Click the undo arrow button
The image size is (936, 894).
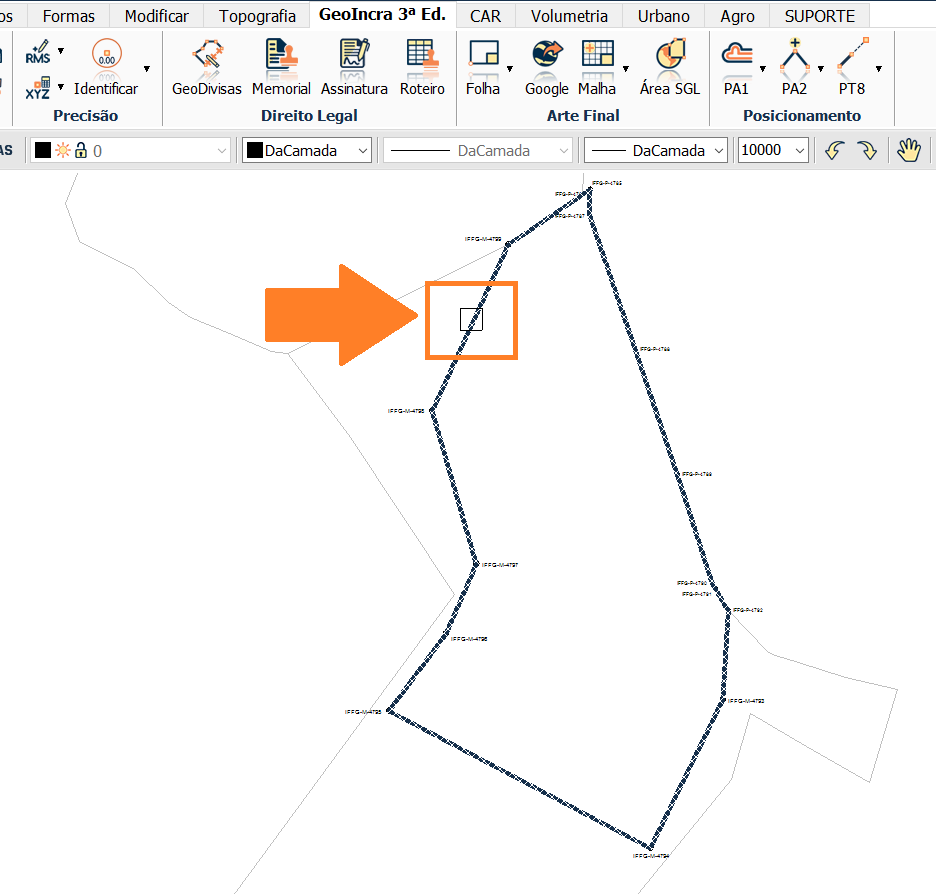click(834, 151)
